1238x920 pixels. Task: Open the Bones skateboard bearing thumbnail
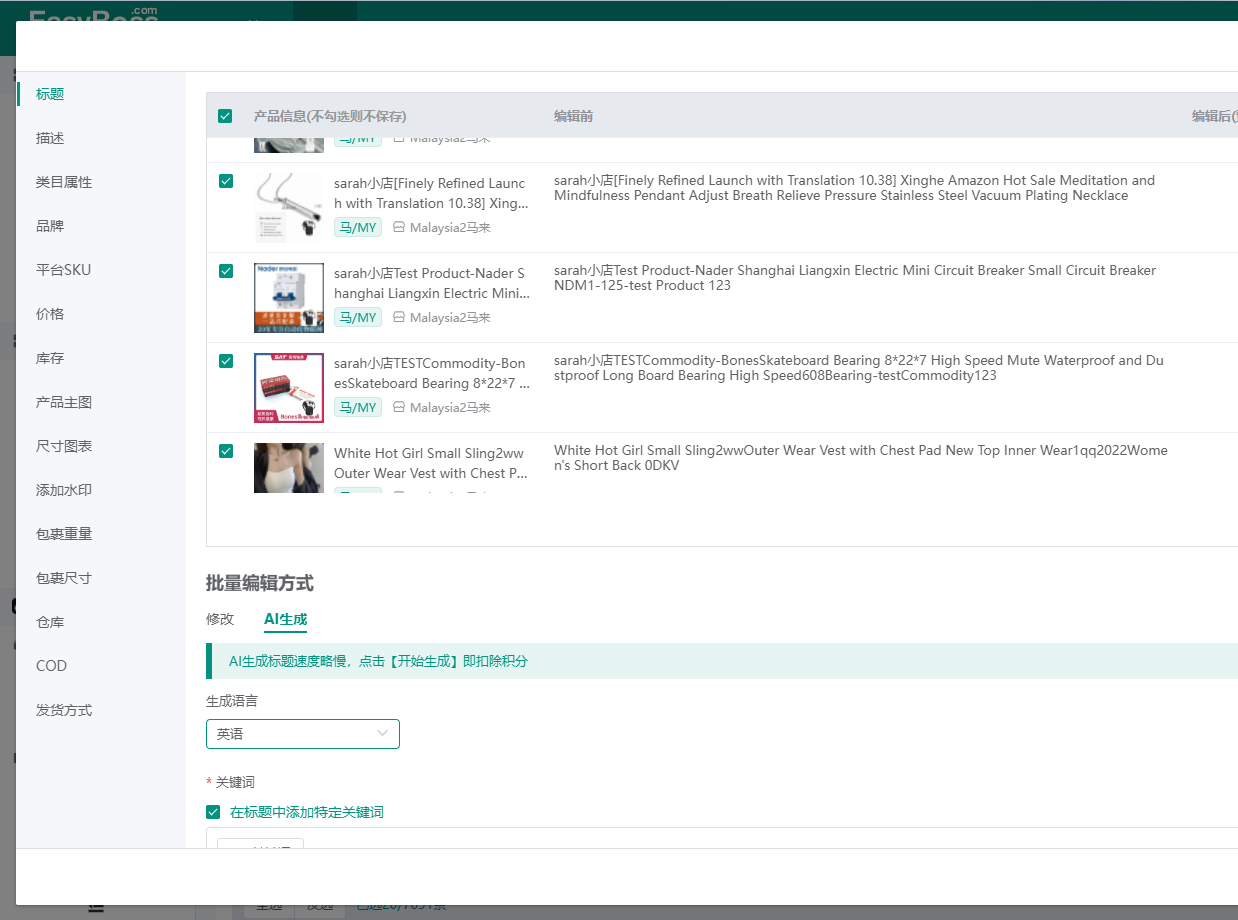click(289, 388)
